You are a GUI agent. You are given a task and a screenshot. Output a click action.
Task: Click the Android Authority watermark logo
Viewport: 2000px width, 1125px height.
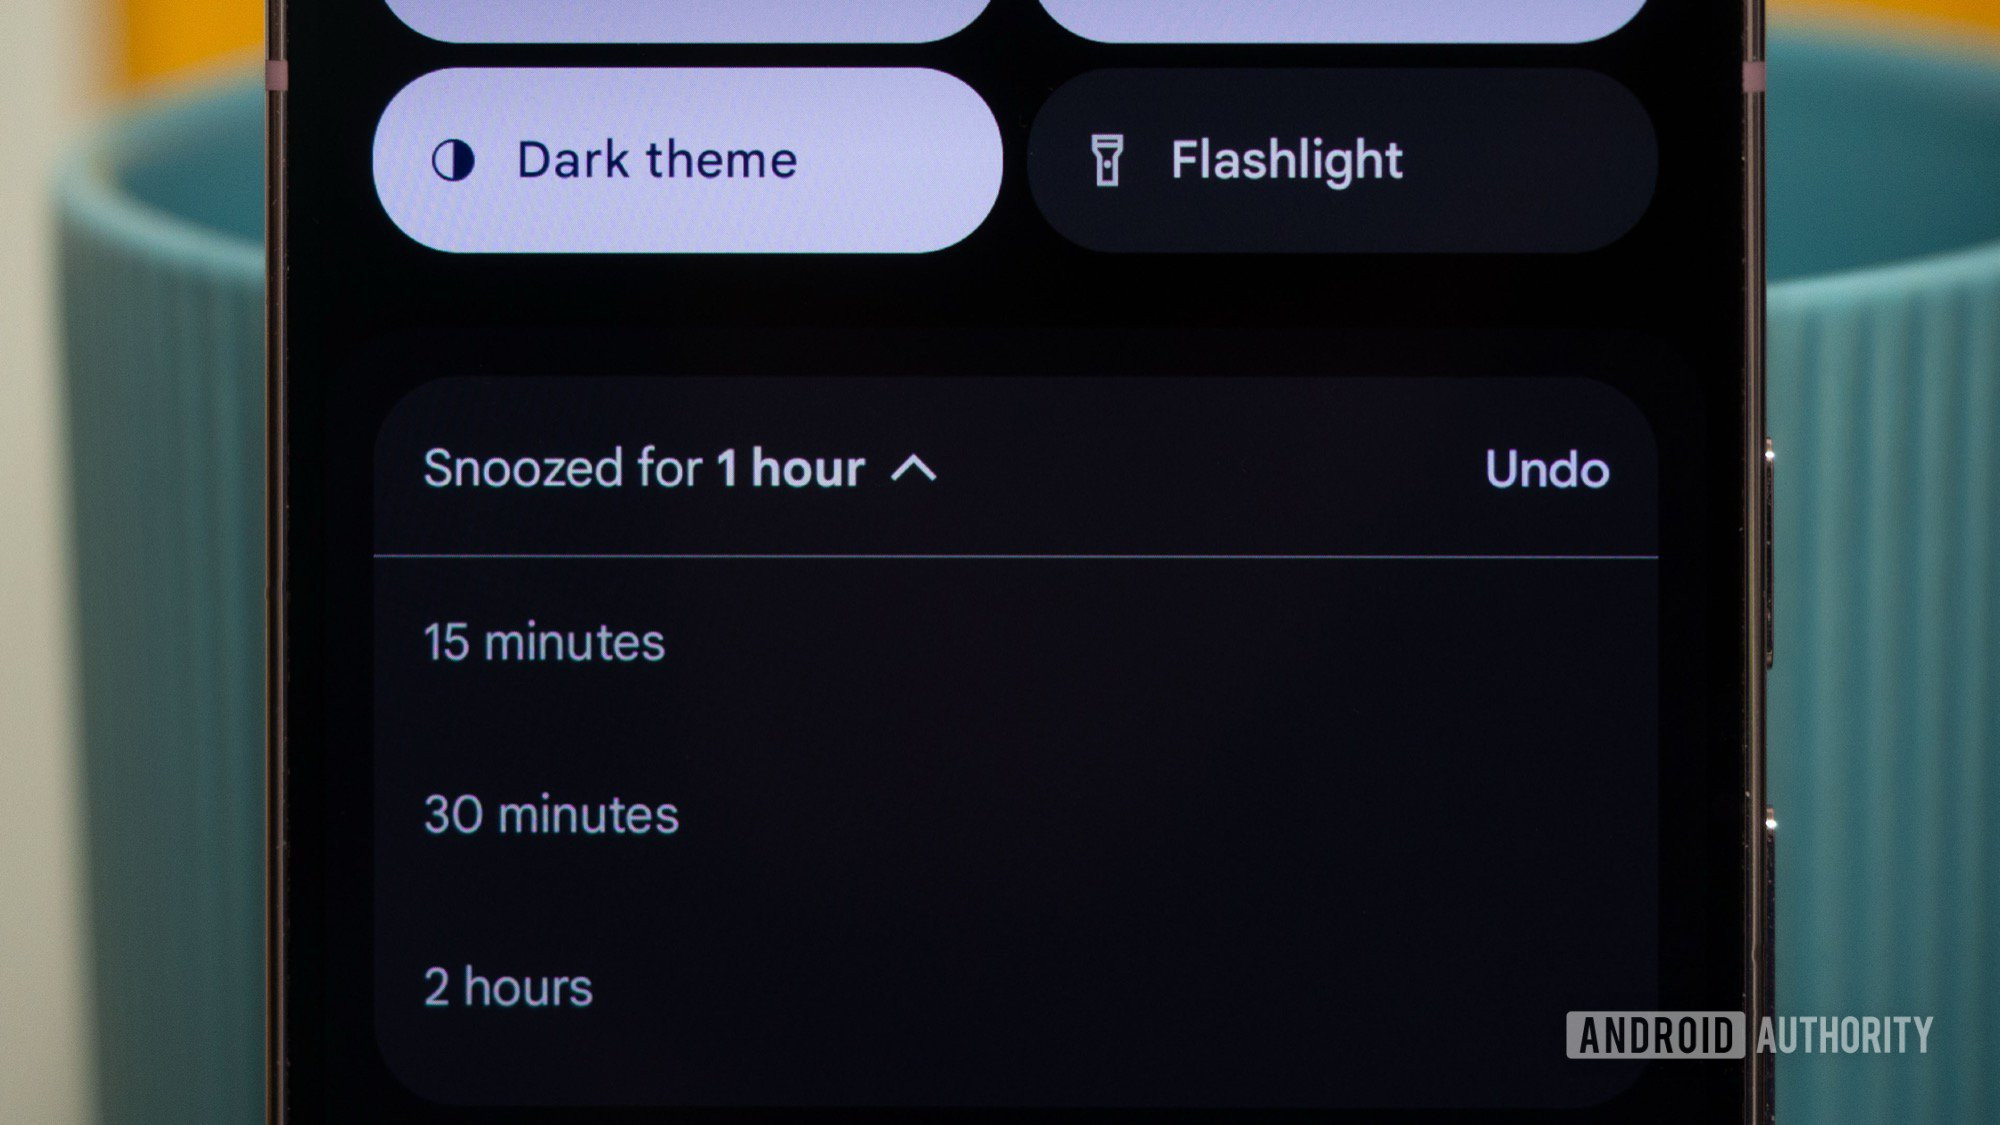tap(1749, 1034)
